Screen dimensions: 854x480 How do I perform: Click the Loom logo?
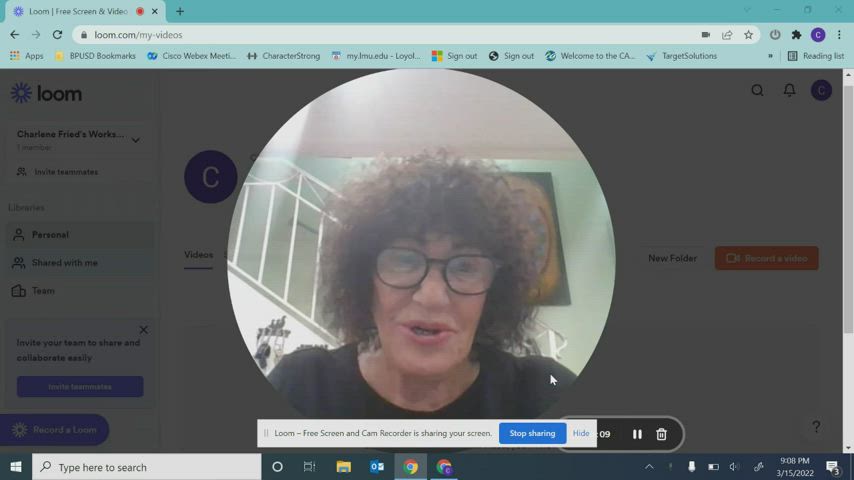(46, 93)
